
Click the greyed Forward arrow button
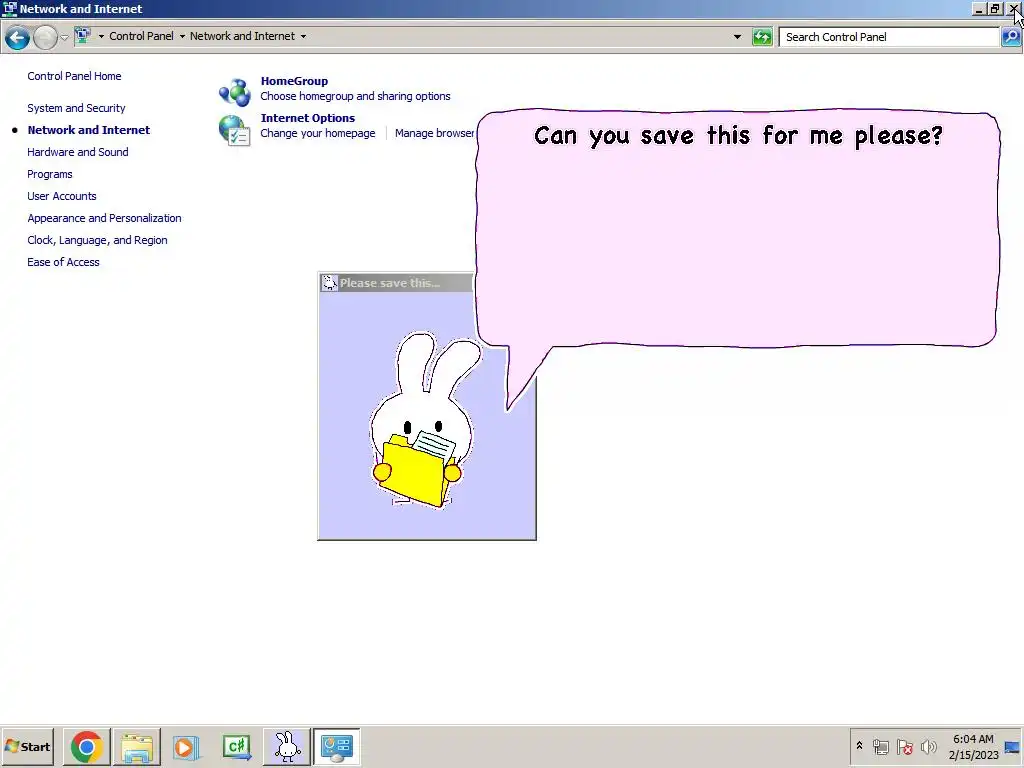[x=45, y=38]
